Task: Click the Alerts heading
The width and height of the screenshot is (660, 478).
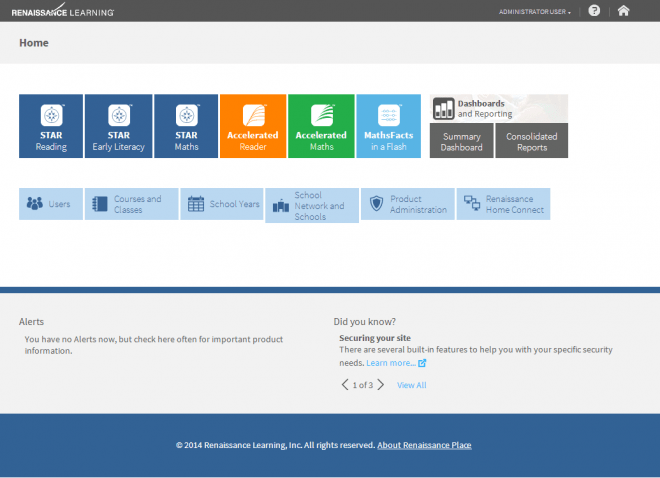Action: pos(31,322)
